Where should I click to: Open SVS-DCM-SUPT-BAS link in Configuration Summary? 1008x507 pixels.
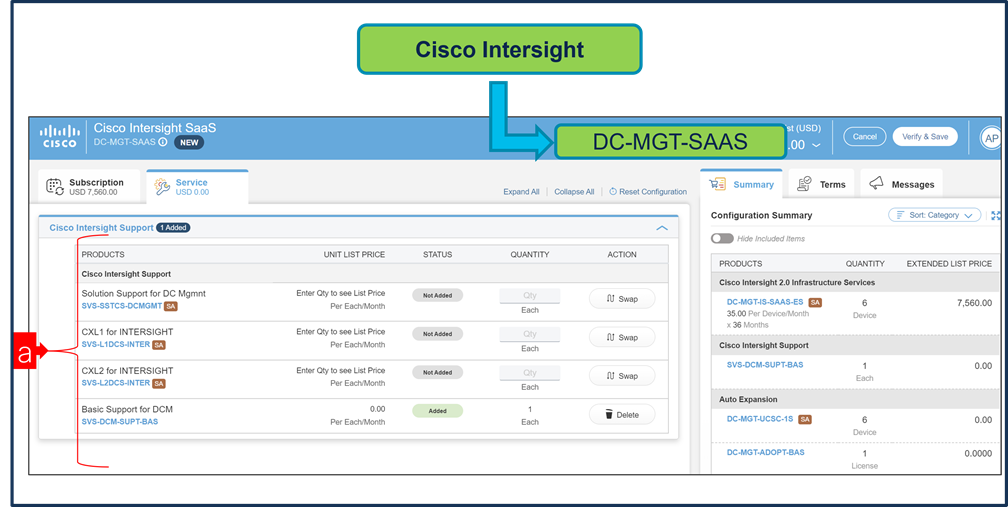pos(765,365)
